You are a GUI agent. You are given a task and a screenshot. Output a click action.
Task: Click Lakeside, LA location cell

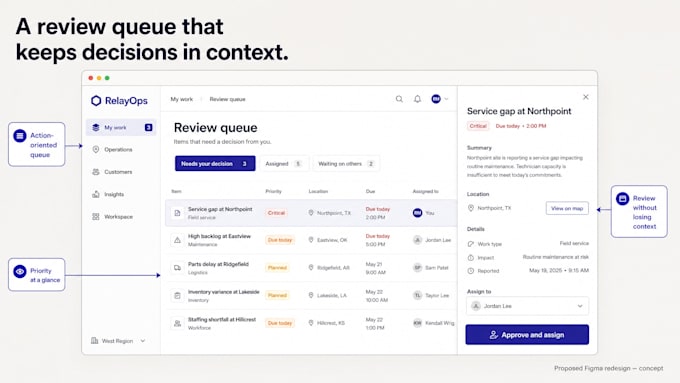[x=327, y=295]
